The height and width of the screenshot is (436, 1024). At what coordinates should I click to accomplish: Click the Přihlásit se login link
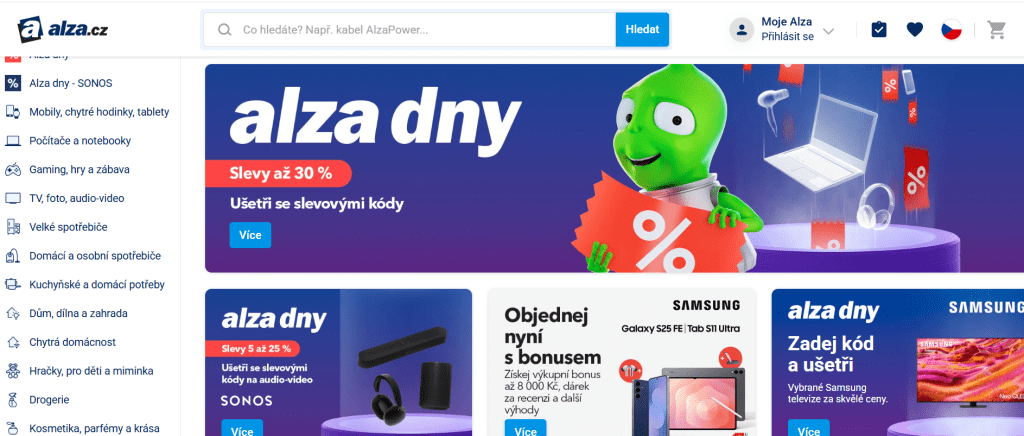click(788, 37)
